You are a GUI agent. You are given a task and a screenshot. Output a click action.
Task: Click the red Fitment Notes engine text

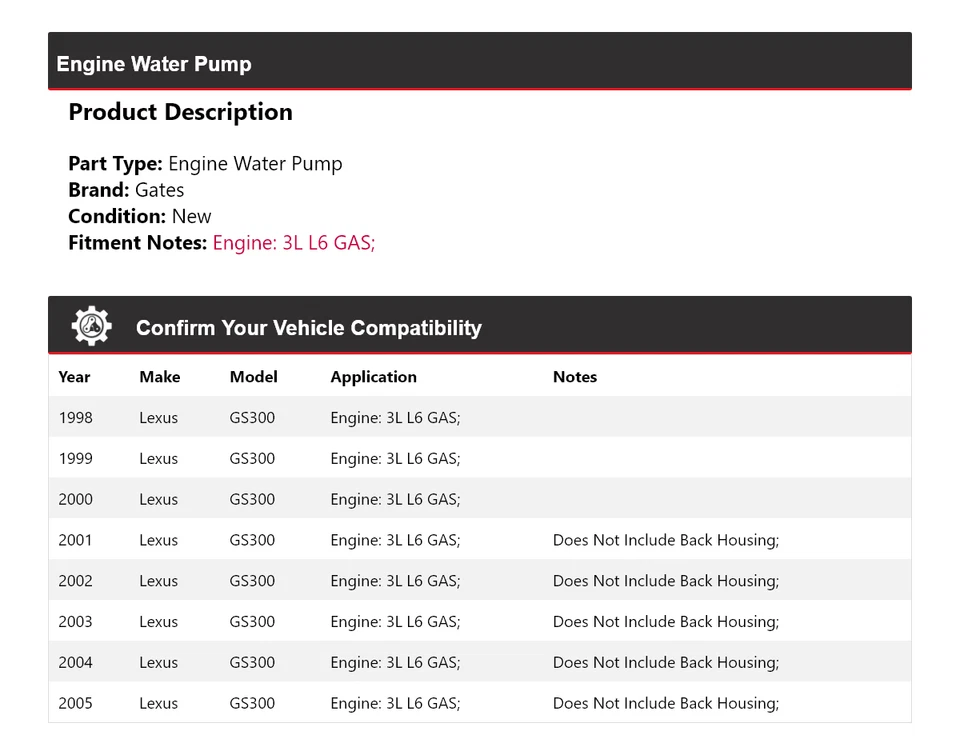[293, 242]
